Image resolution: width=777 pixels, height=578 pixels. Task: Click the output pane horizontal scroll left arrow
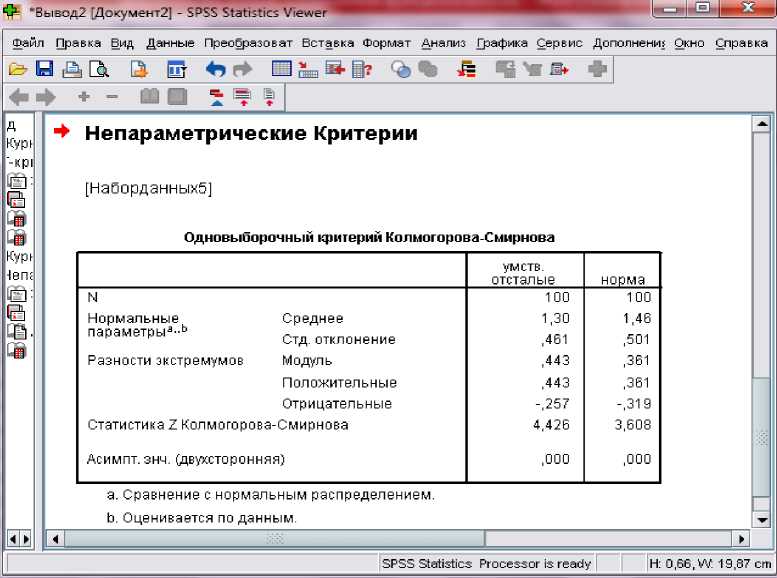[x=55, y=538]
